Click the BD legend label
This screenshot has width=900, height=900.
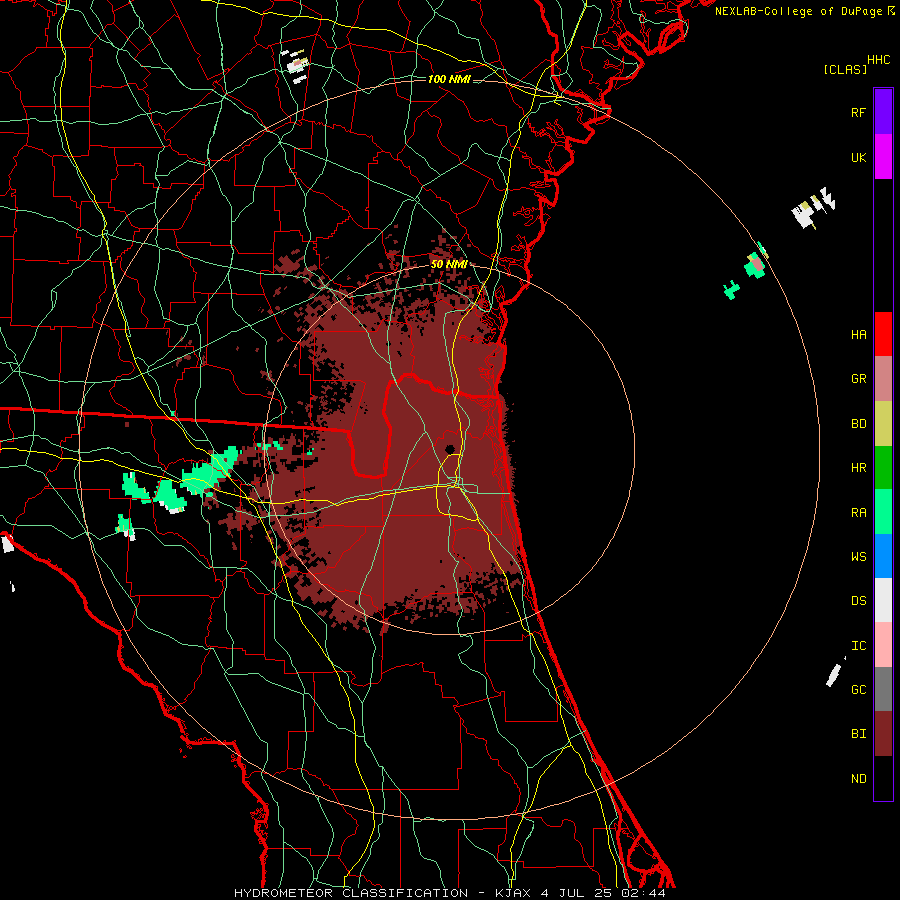[x=858, y=424]
